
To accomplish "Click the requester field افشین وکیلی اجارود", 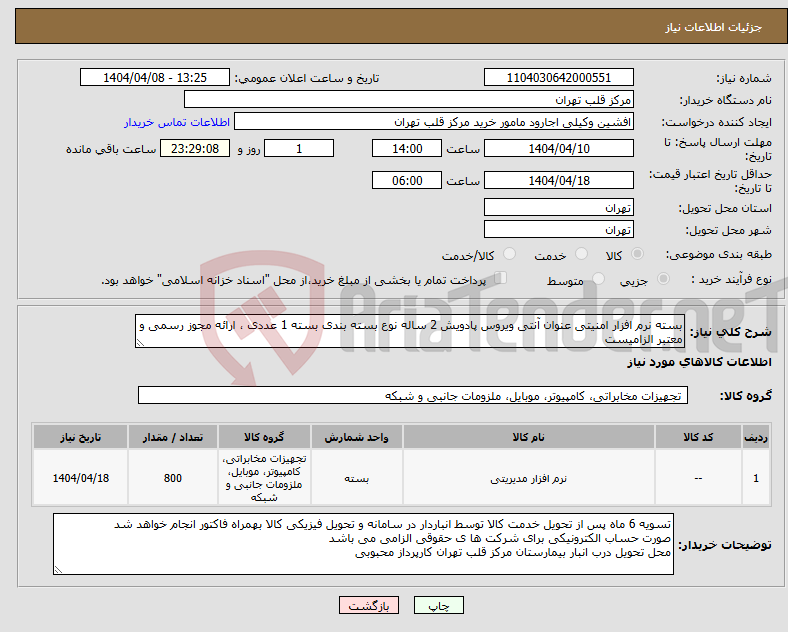I will coord(434,122).
